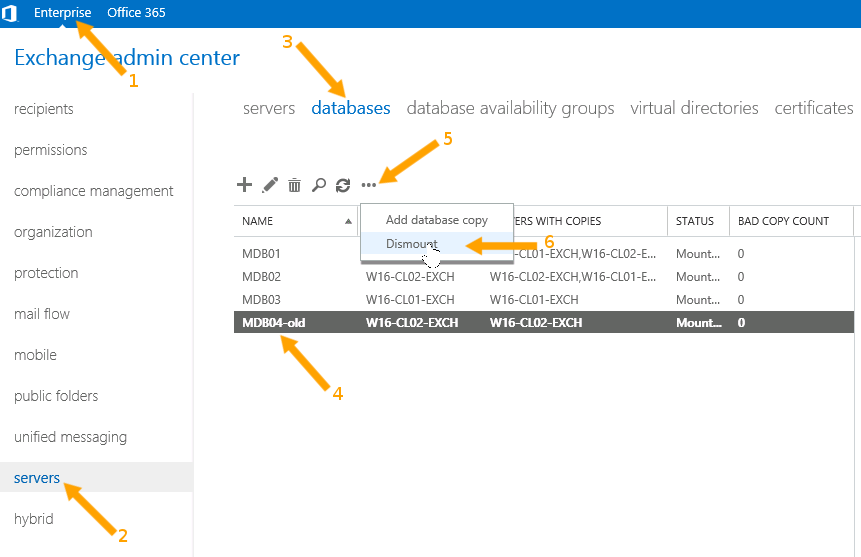The width and height of the screenshot is (861, 557).
Task: Add a new database with plus icon
Action: point(244,185)
